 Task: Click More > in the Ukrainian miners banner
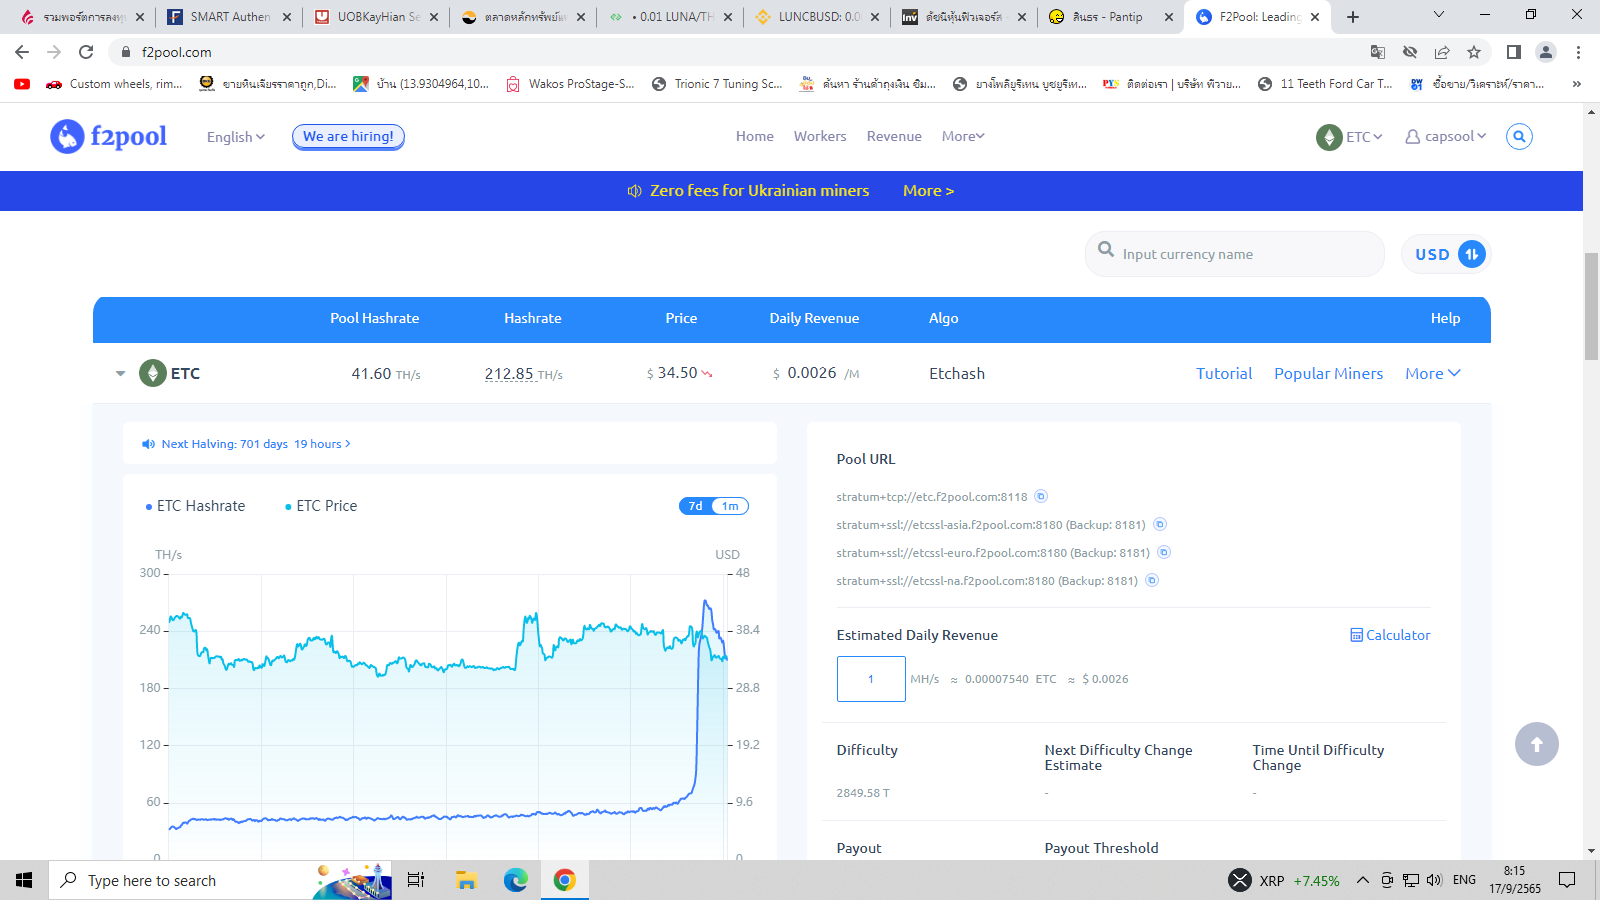pyautogui.click(x=928, y=191)
